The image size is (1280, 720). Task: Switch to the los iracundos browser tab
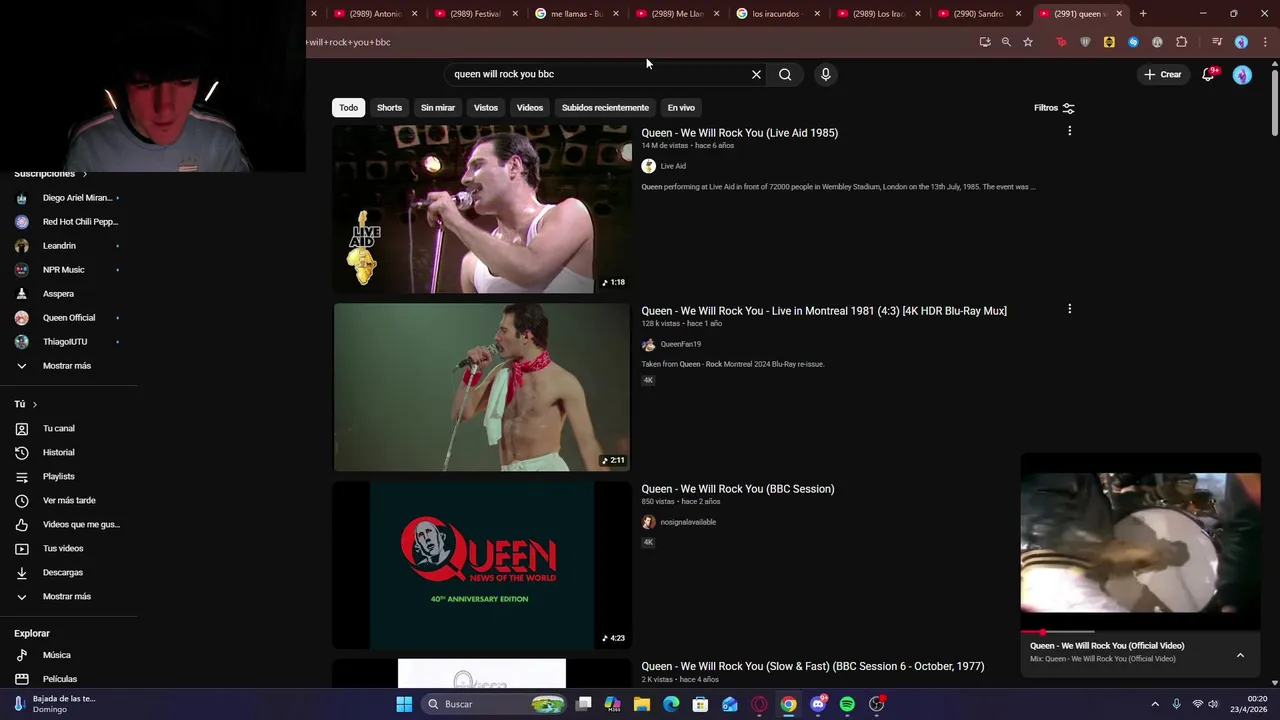pos(776,14)
